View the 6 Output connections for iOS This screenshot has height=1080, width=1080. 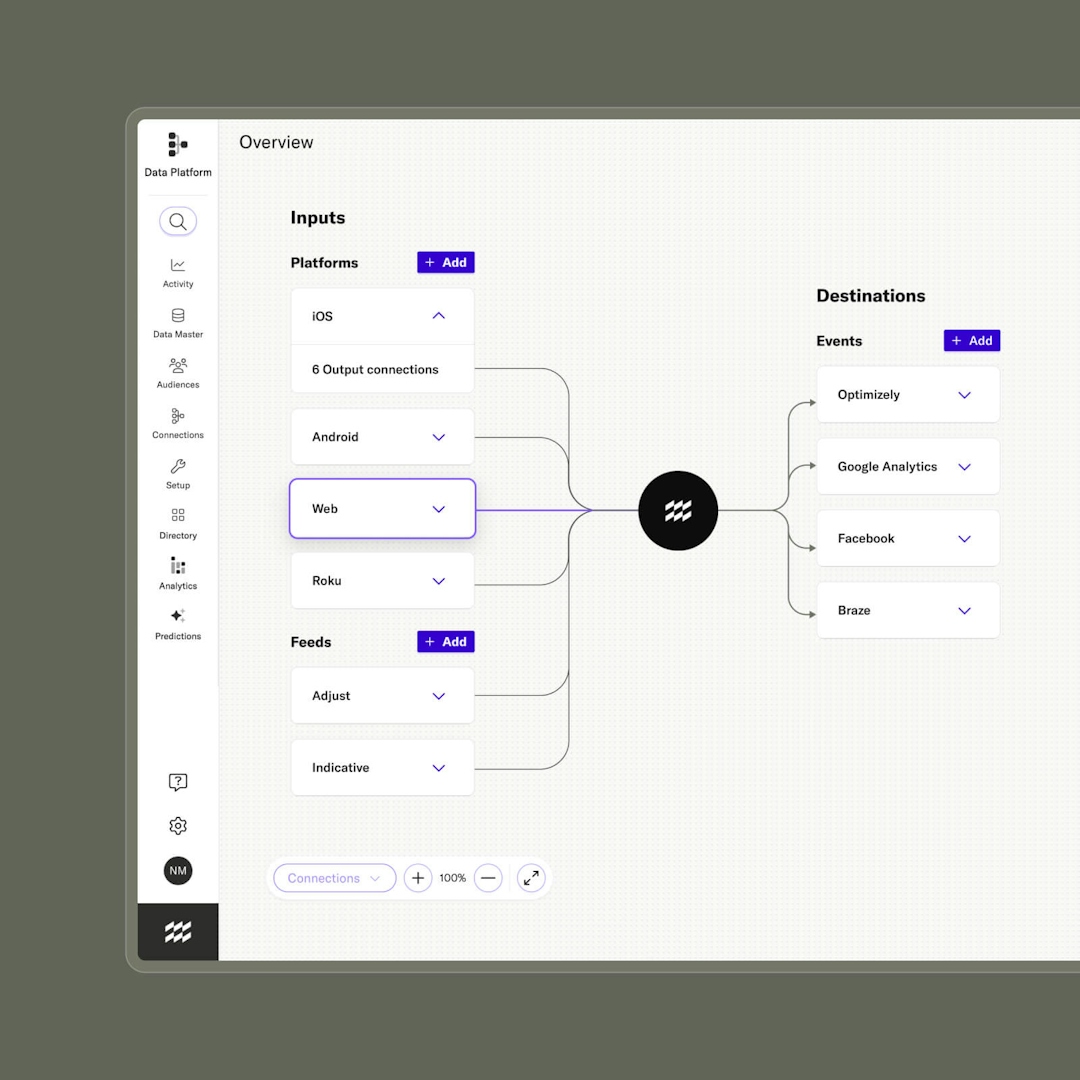point(375,369)
